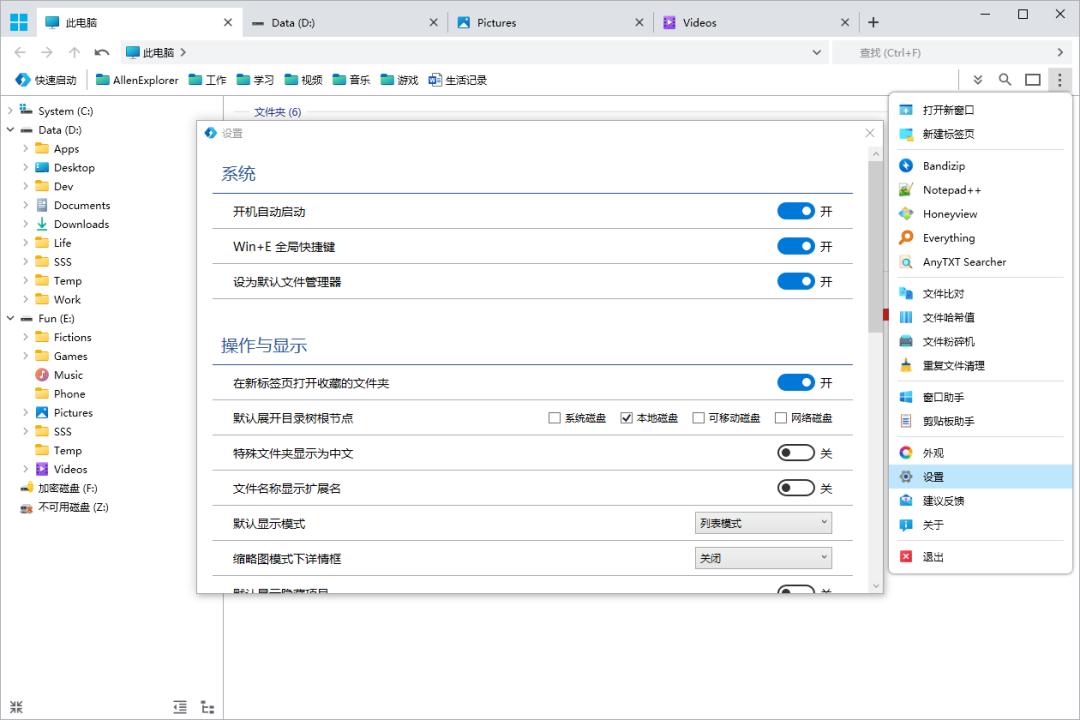Open the 文件粉碎机 file shredder tool
Viewport: 1080px width, 720px height.
[940, 341]
